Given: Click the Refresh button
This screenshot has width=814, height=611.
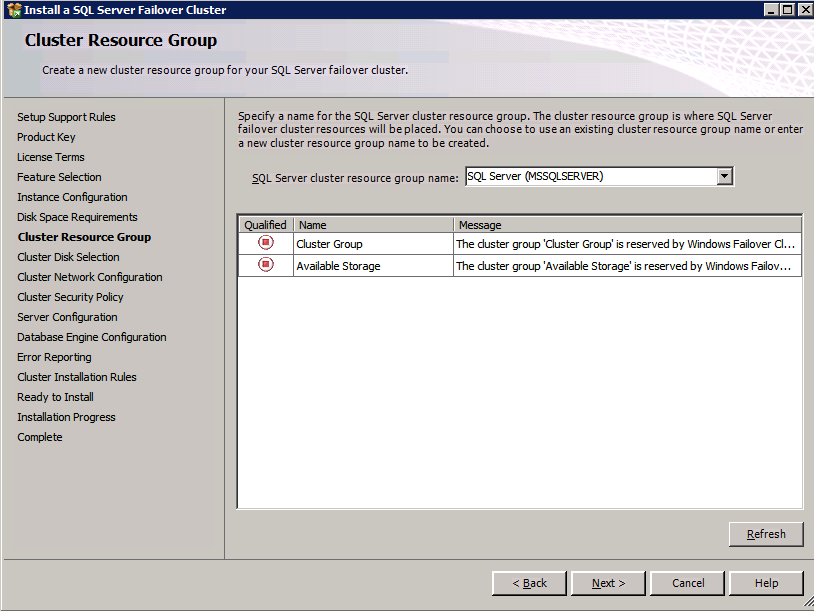Looking at the screenshot, I should (766, 534).
